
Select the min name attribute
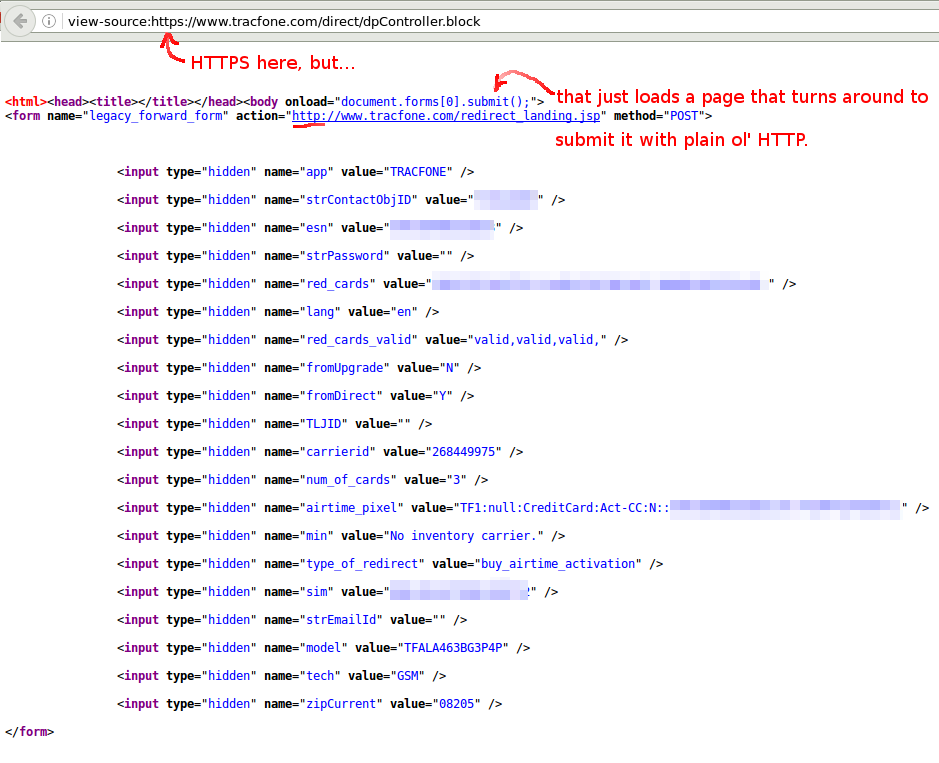point(317,536)
